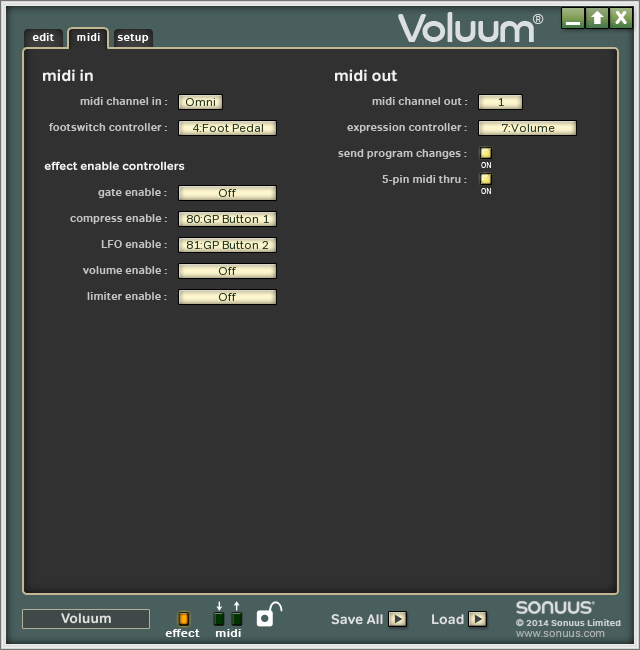This screenshot has height=650, width=640.
Task: Toggle 5-pin midi thru switch
Action: [x=486, y=179]
